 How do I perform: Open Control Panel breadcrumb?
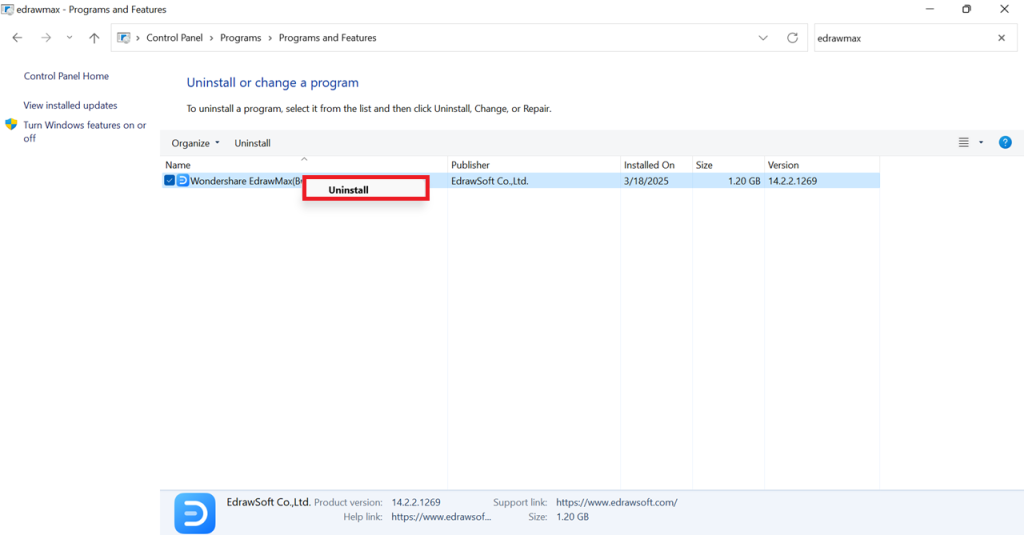click(174, 38)
